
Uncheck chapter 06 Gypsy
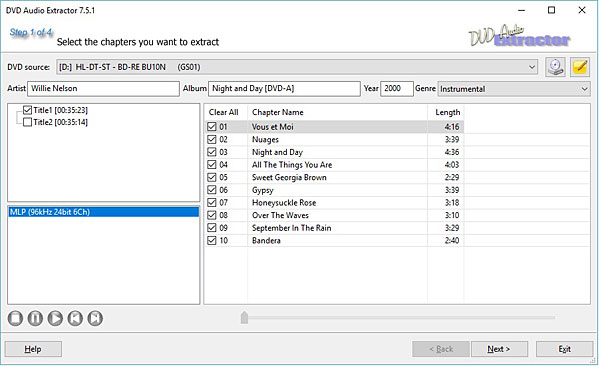click(212, 190)
